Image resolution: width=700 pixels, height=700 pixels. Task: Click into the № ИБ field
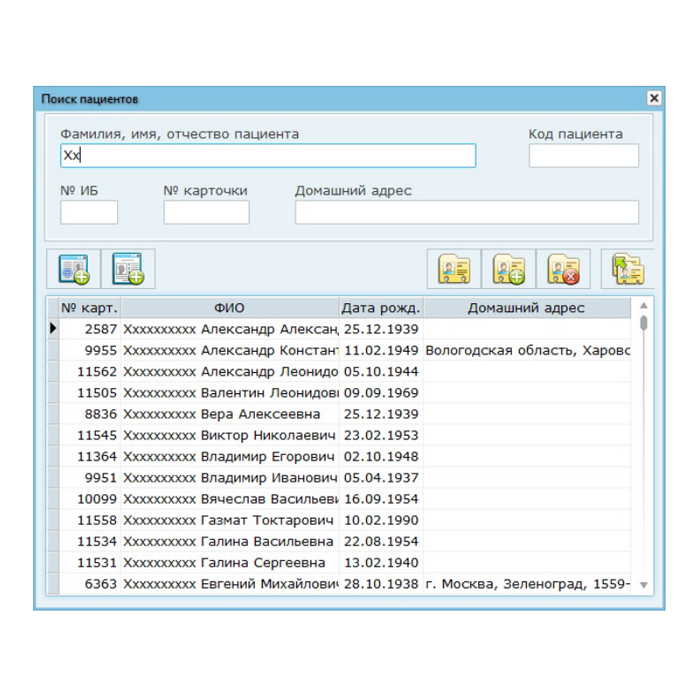pos(89,212)
